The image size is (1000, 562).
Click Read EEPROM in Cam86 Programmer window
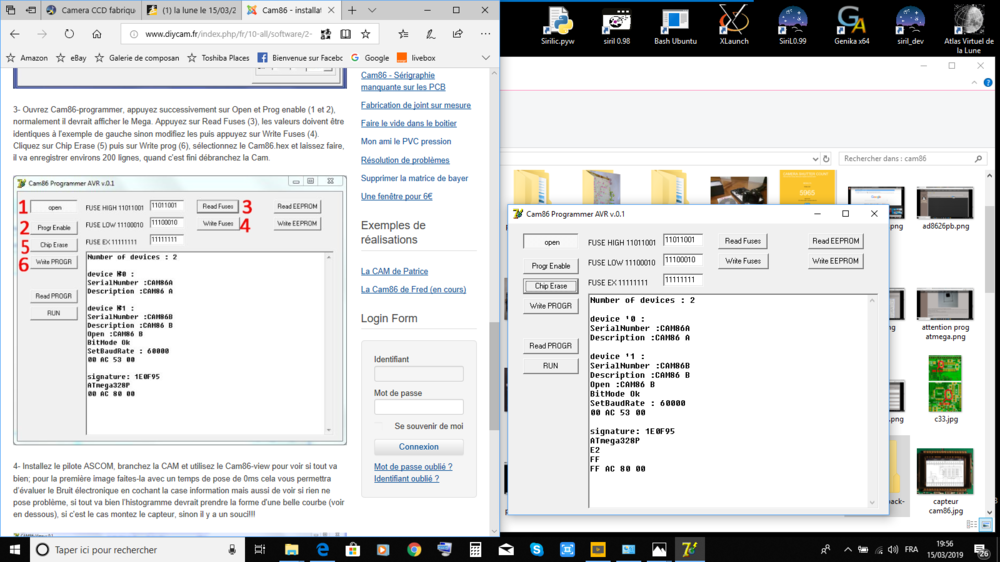tap(835, 240)
